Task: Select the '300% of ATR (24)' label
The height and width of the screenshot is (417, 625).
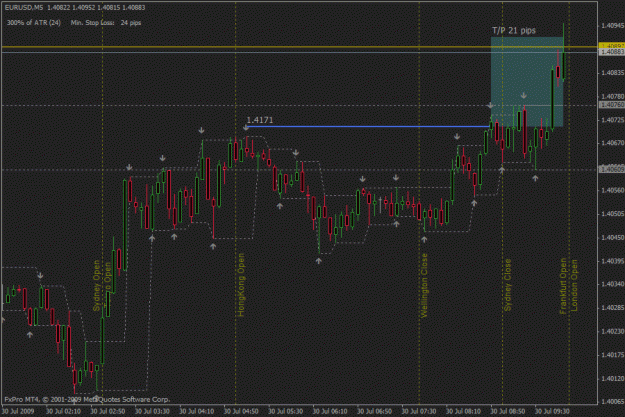Action: click(34, 23)
